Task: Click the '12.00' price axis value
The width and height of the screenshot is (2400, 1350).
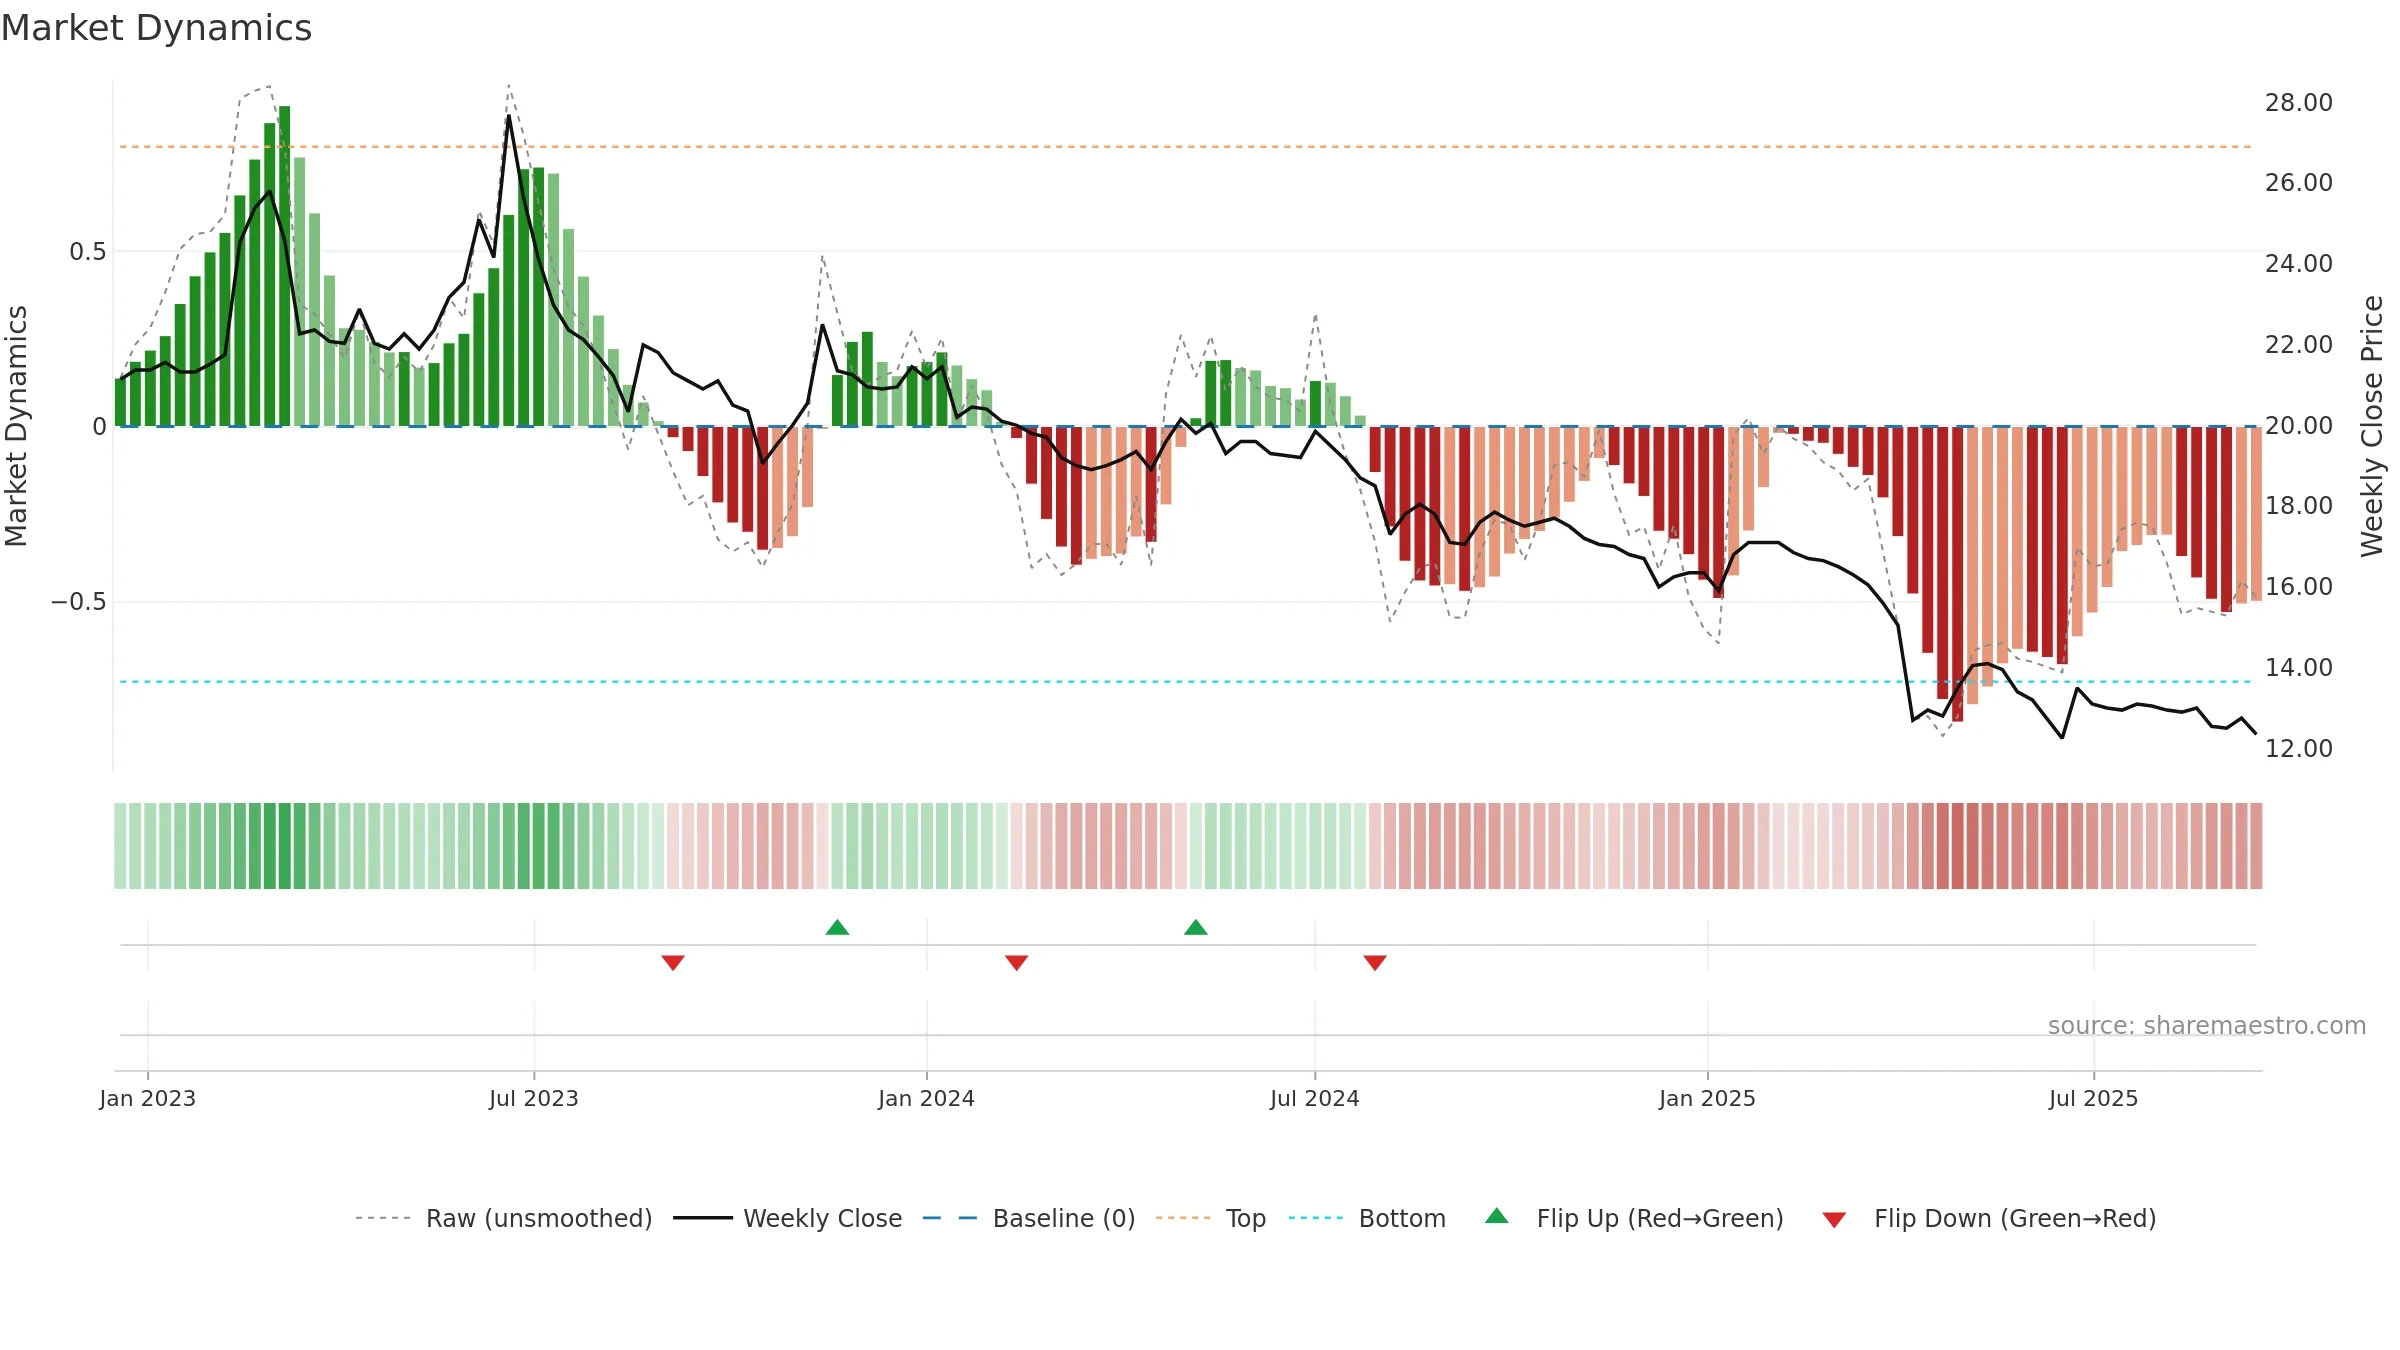Action: click(x=2299, y=748)
